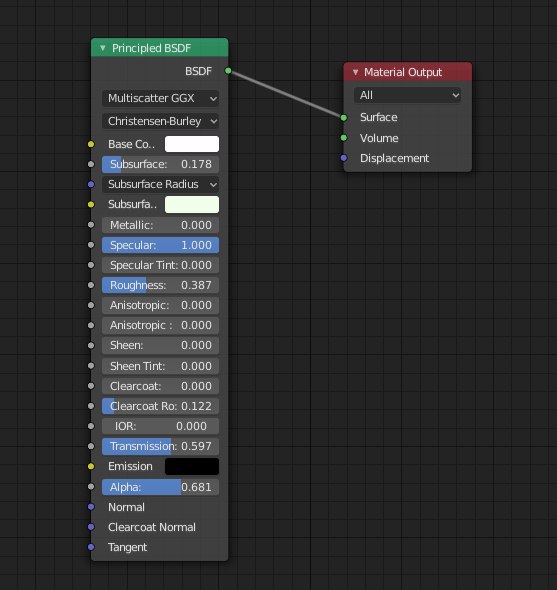Click the Alpha input socket
The width and height of the screenshot is (557, 590).
(x=91, y=487)
